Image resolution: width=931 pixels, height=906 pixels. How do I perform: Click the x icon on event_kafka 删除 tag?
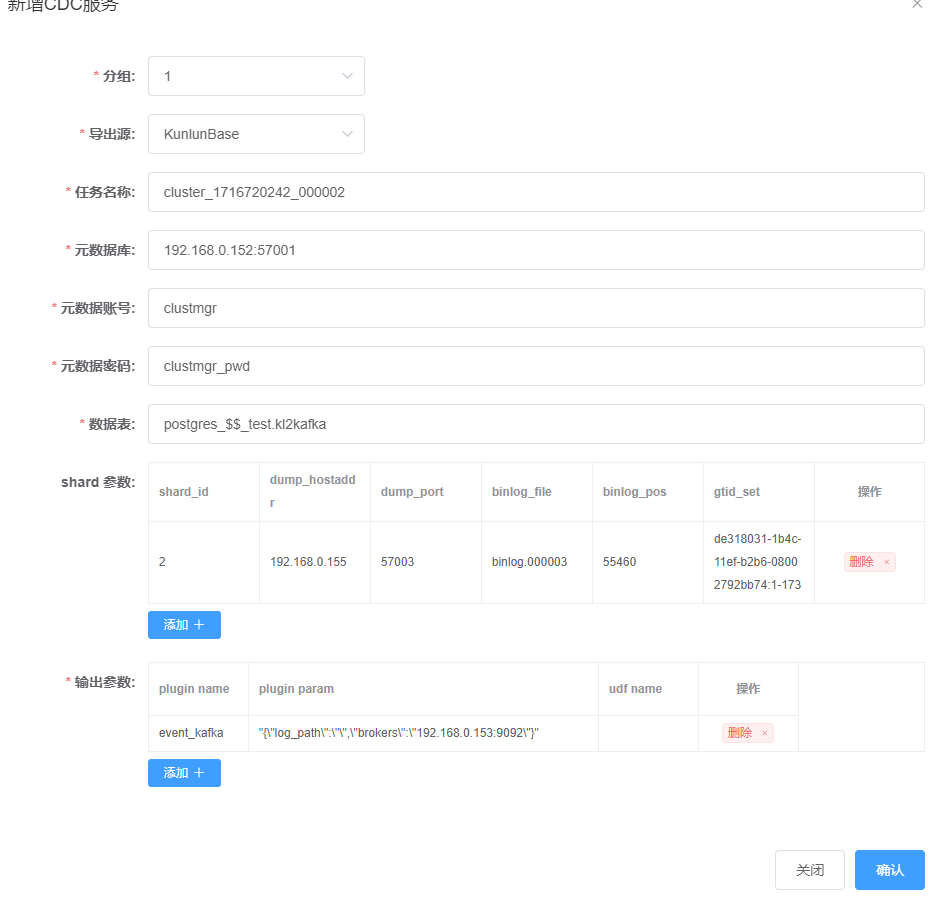[x=765, y=733]
